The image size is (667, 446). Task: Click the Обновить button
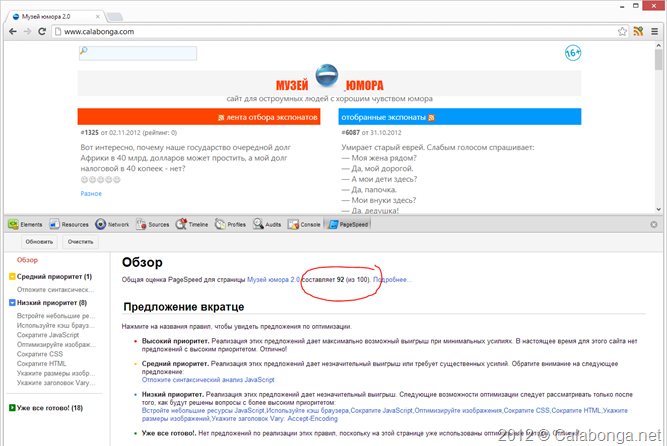tap(39, 242)
